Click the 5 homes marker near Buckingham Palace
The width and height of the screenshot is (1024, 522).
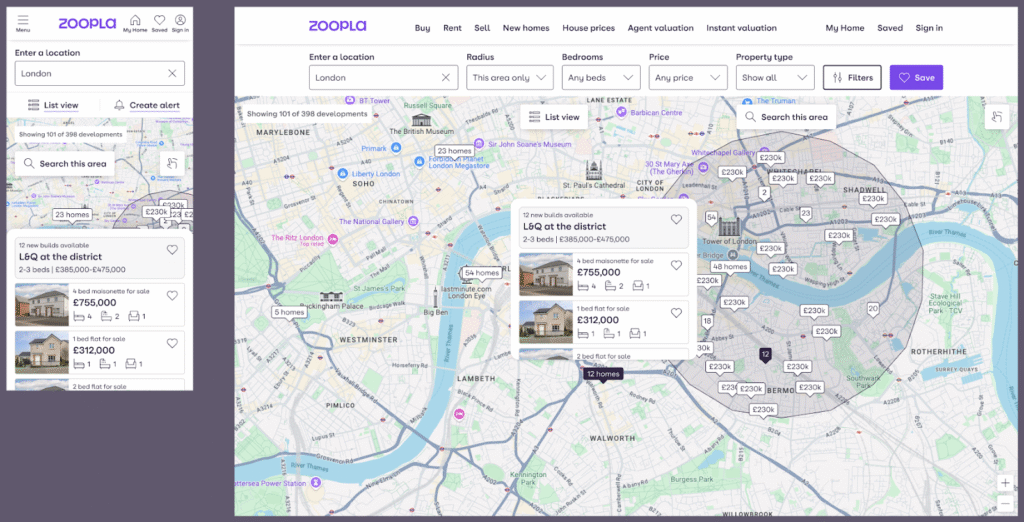289,312
